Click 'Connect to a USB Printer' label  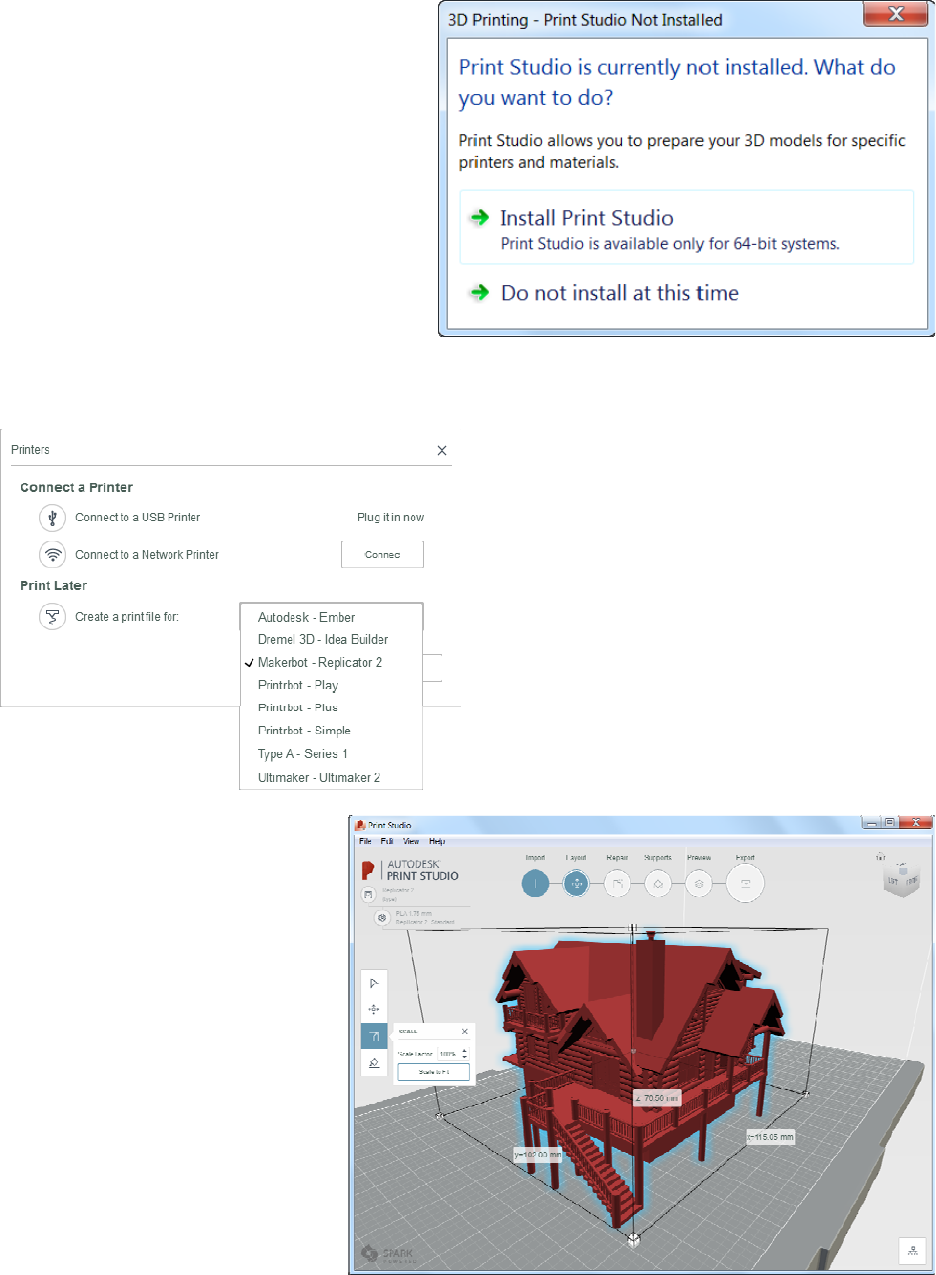click(137, 517)
